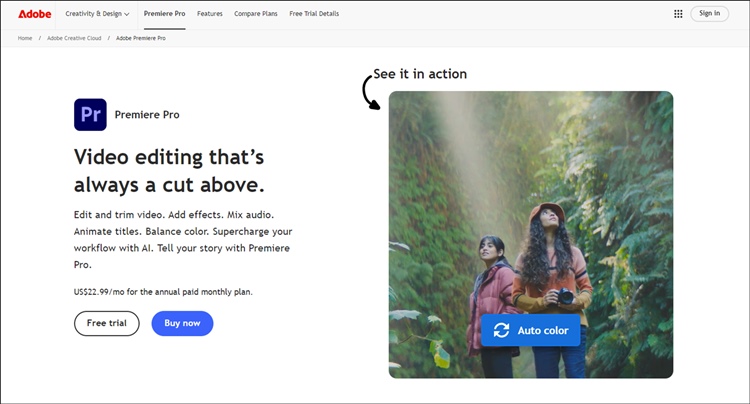Screen dimensions: 750x404
Task: Start the Free trial
Action: point(107,323)
